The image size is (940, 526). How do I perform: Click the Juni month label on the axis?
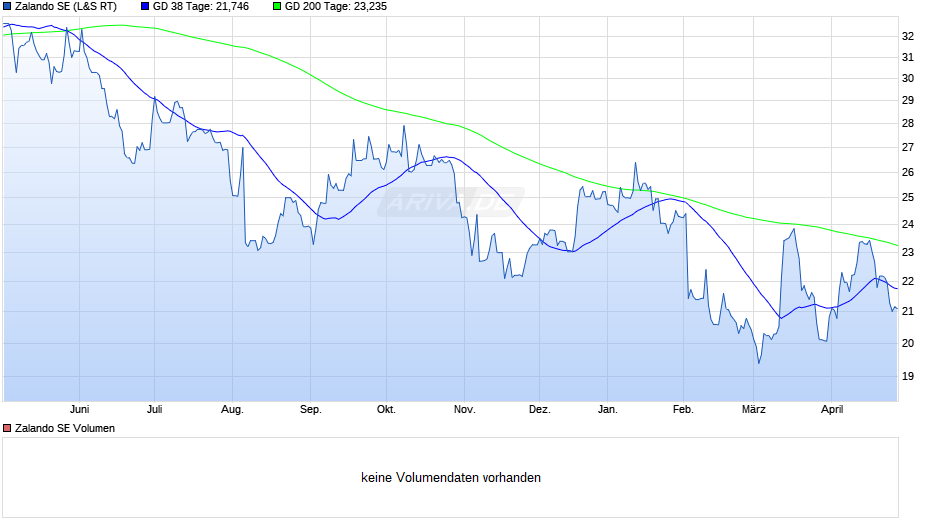point(79,409)
